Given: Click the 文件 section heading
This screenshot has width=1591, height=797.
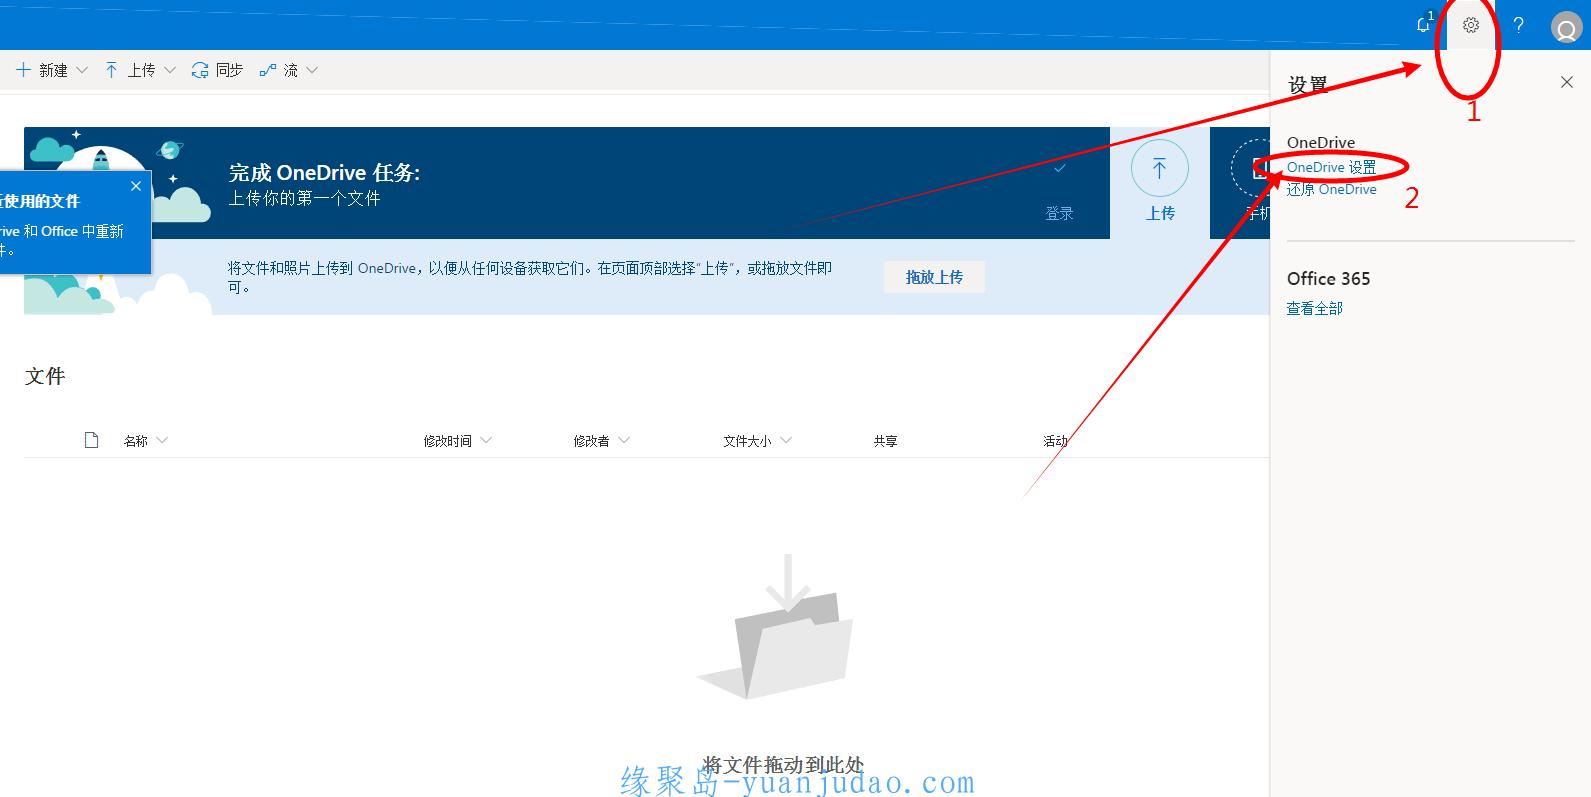Looking at the screenshot, I should pos(45,376).
